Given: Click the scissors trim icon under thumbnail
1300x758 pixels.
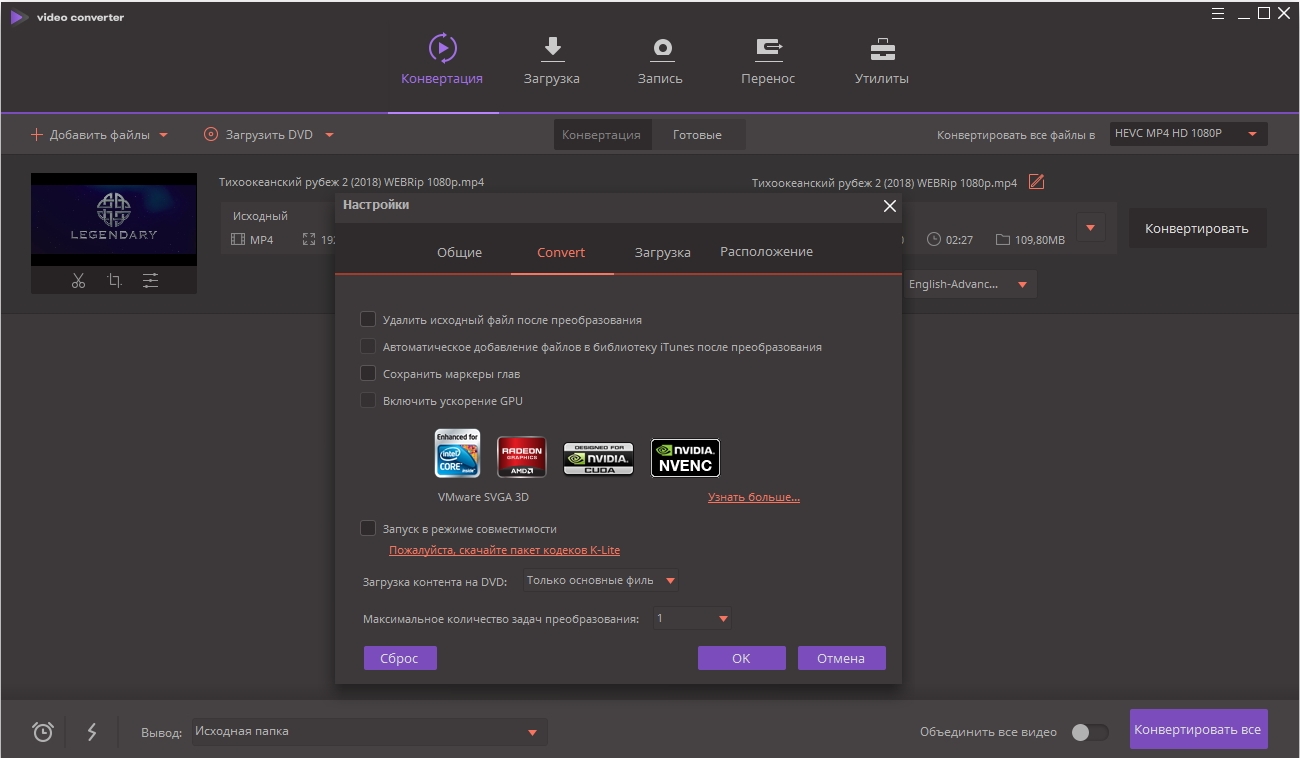Looking at the screenshot, I should tap(79, 281).
